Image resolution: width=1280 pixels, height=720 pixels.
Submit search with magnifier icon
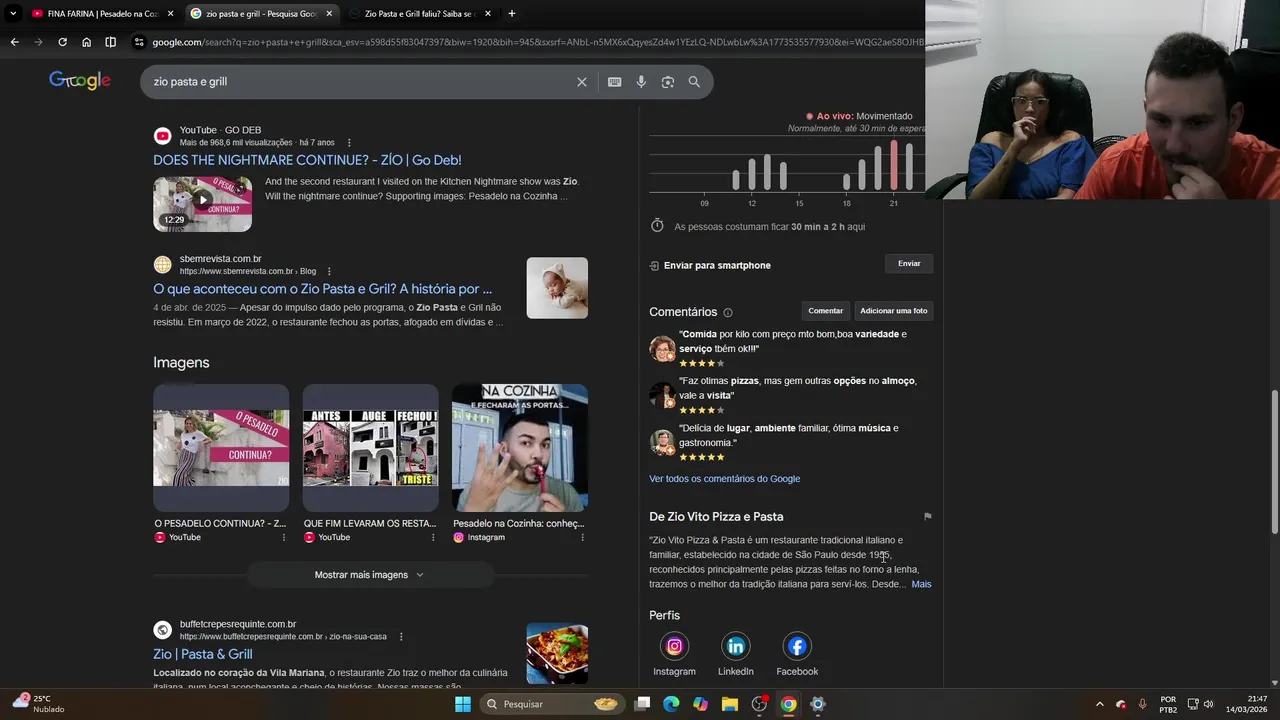(694, 82)
